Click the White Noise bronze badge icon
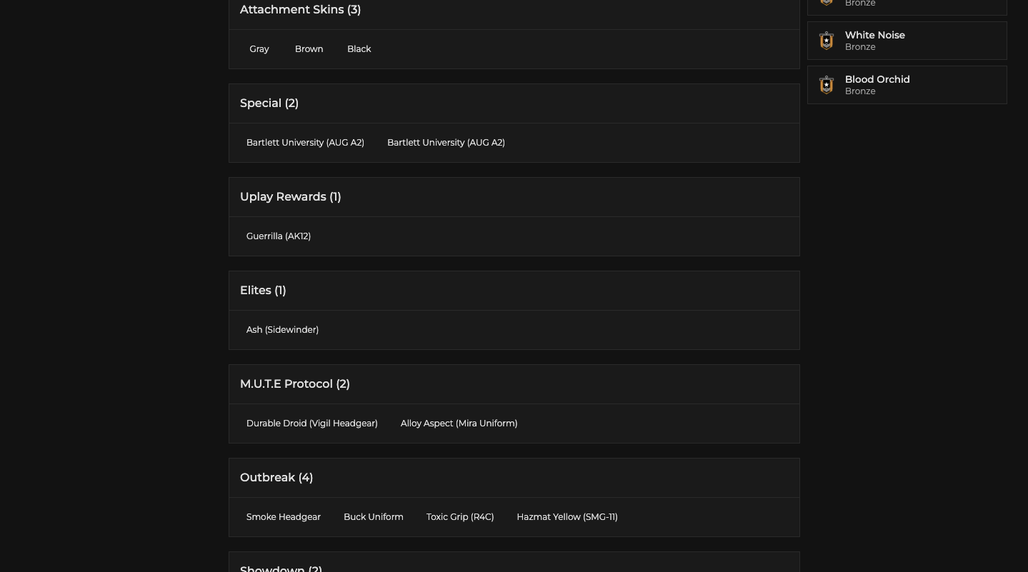 tap(826, 41)
